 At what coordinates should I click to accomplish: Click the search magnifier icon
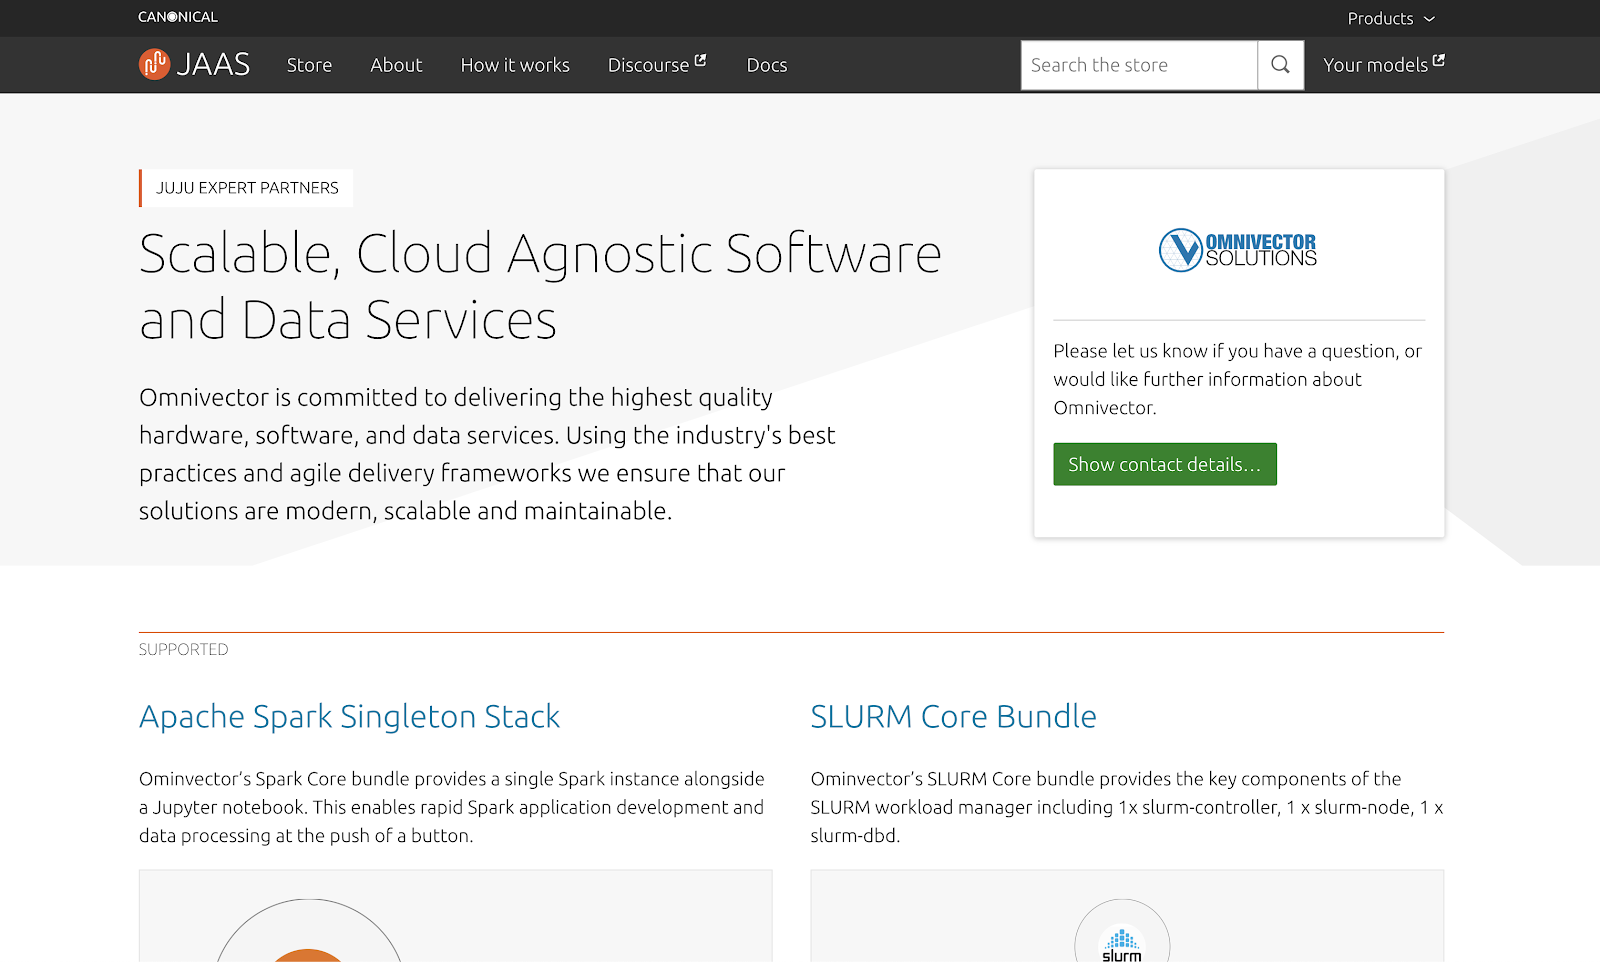tap(1280, 65)
